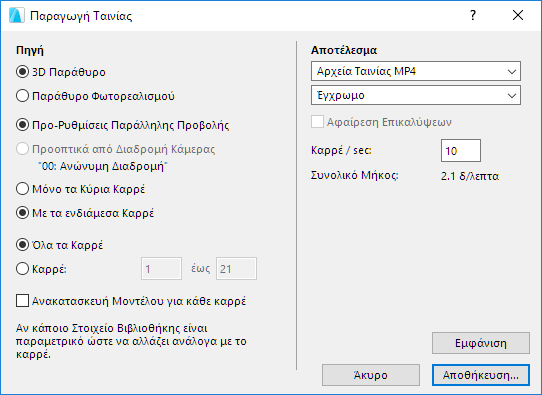Open the Αρχεία Ταινίας MP4 format dropdown

pos(416,71)
